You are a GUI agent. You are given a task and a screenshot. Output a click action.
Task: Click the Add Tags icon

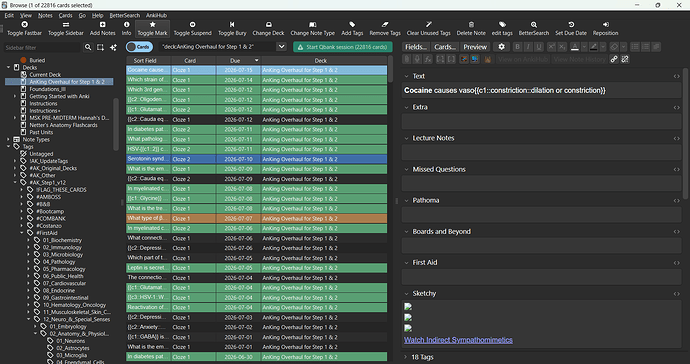(352, 25)
